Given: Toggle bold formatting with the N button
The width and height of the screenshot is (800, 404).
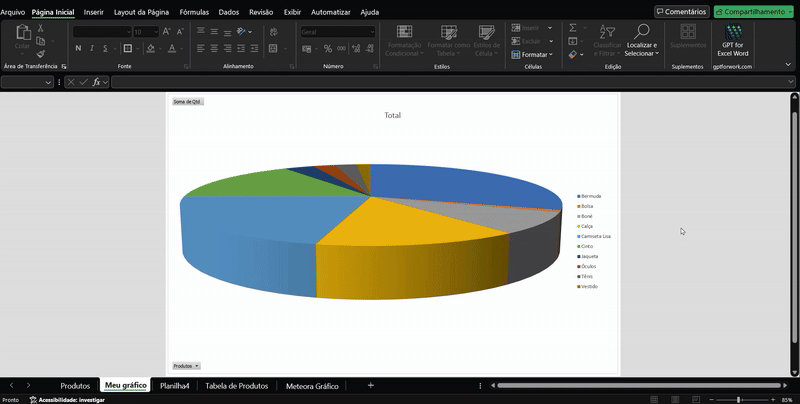Looking at the screenshot, I should [78, 48].
